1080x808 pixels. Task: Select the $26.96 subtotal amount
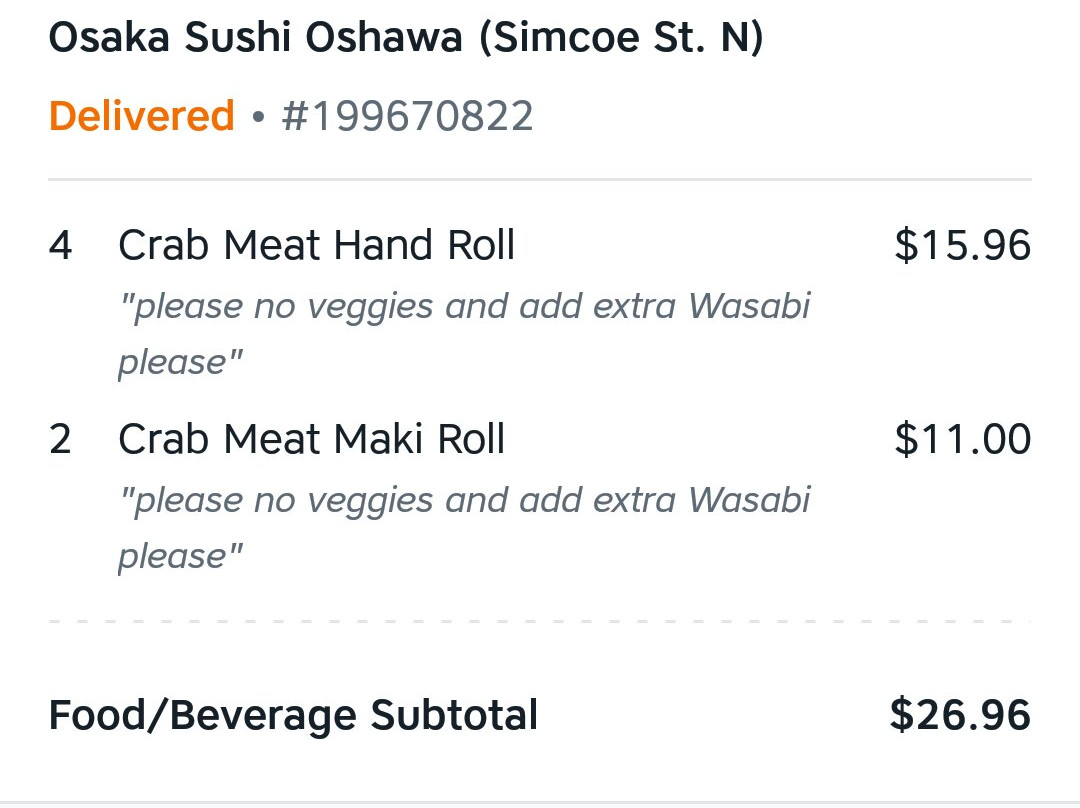tap(960, 714)
